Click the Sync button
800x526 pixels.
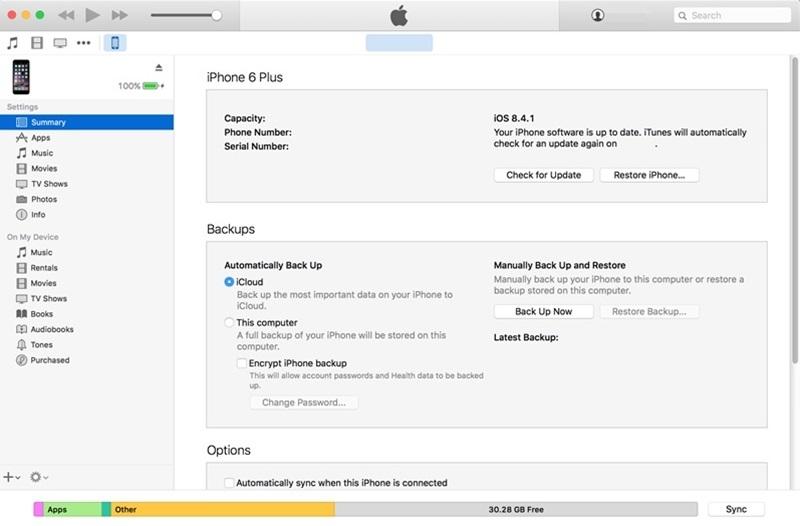[x=736, y=509]
